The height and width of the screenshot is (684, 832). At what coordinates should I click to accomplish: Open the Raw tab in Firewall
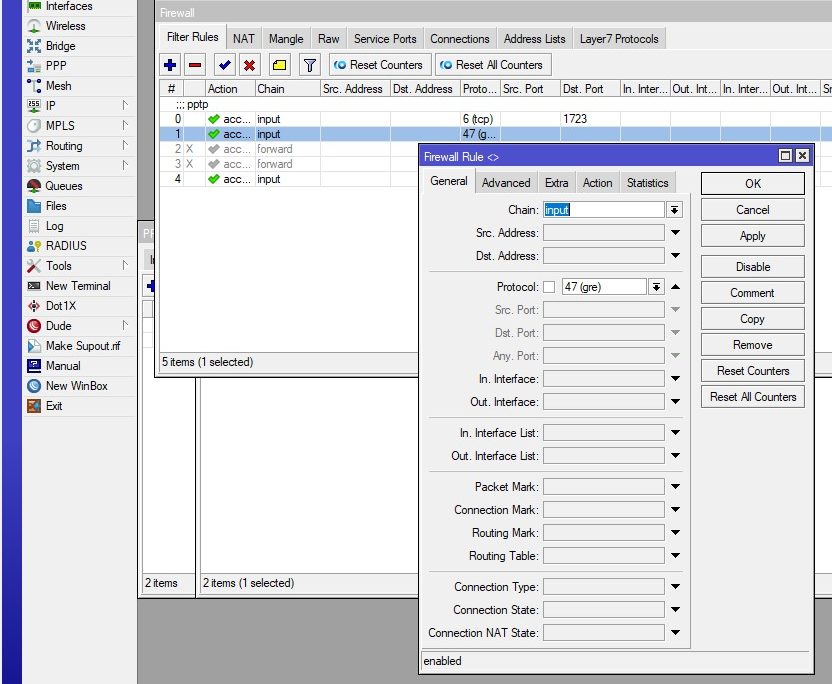coord(328,39)
